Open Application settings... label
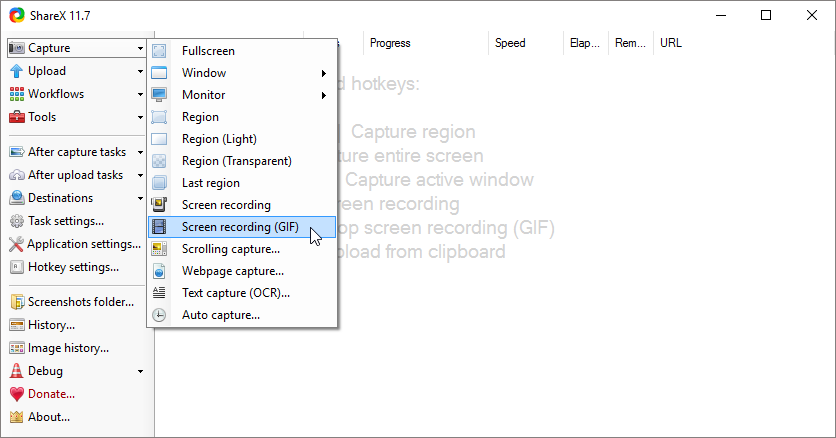The image size is (836, 438). coord(84,244)
